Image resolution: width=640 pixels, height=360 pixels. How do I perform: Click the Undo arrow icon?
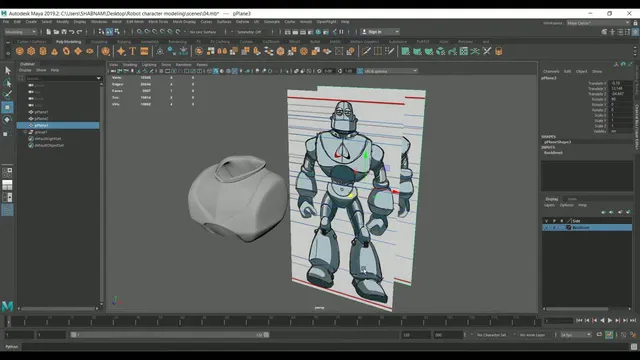[72, 32]
